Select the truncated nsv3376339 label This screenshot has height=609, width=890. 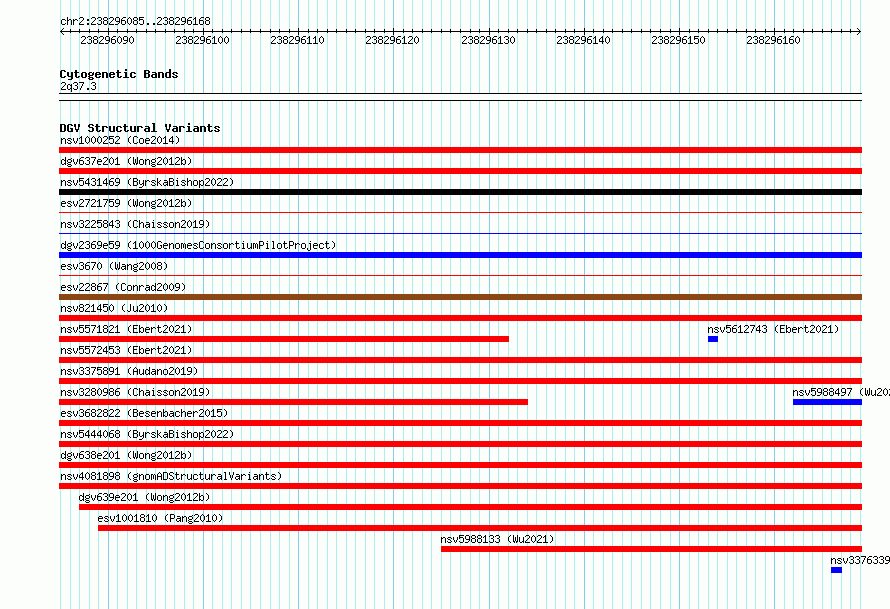tap(860, 560)
